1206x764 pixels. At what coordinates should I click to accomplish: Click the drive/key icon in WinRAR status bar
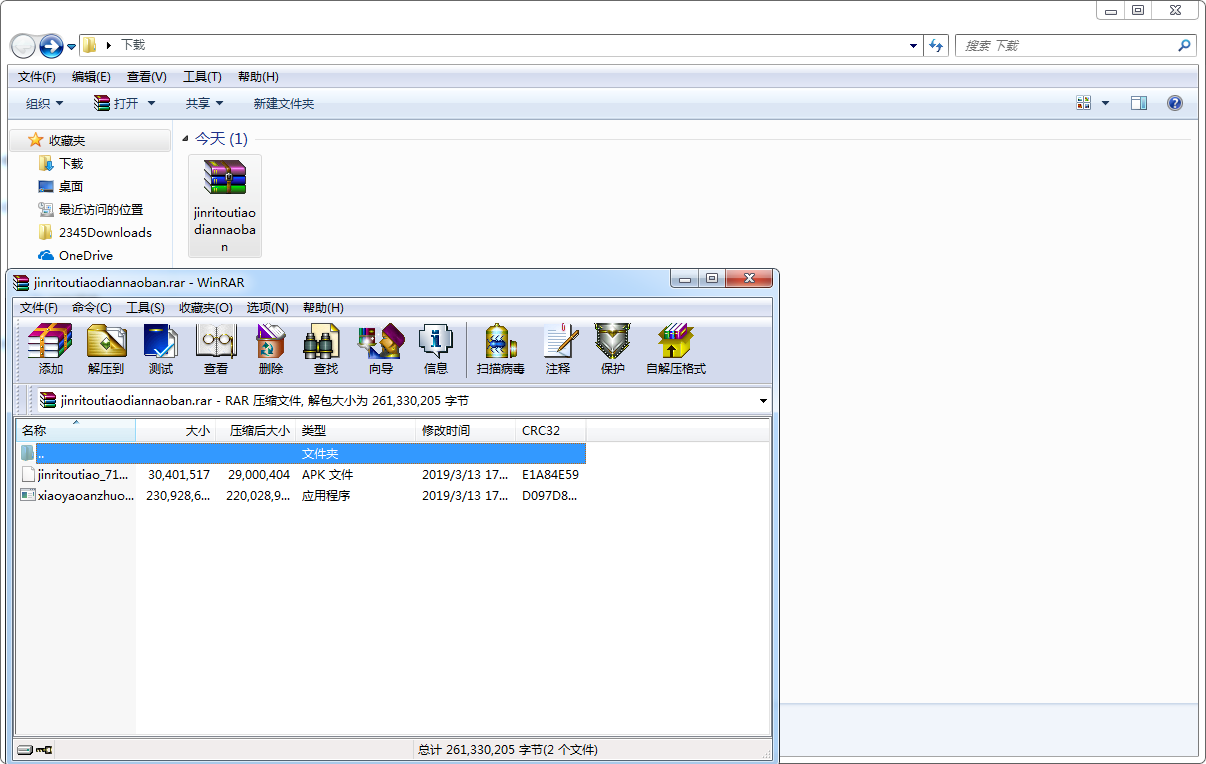[35, 749]
